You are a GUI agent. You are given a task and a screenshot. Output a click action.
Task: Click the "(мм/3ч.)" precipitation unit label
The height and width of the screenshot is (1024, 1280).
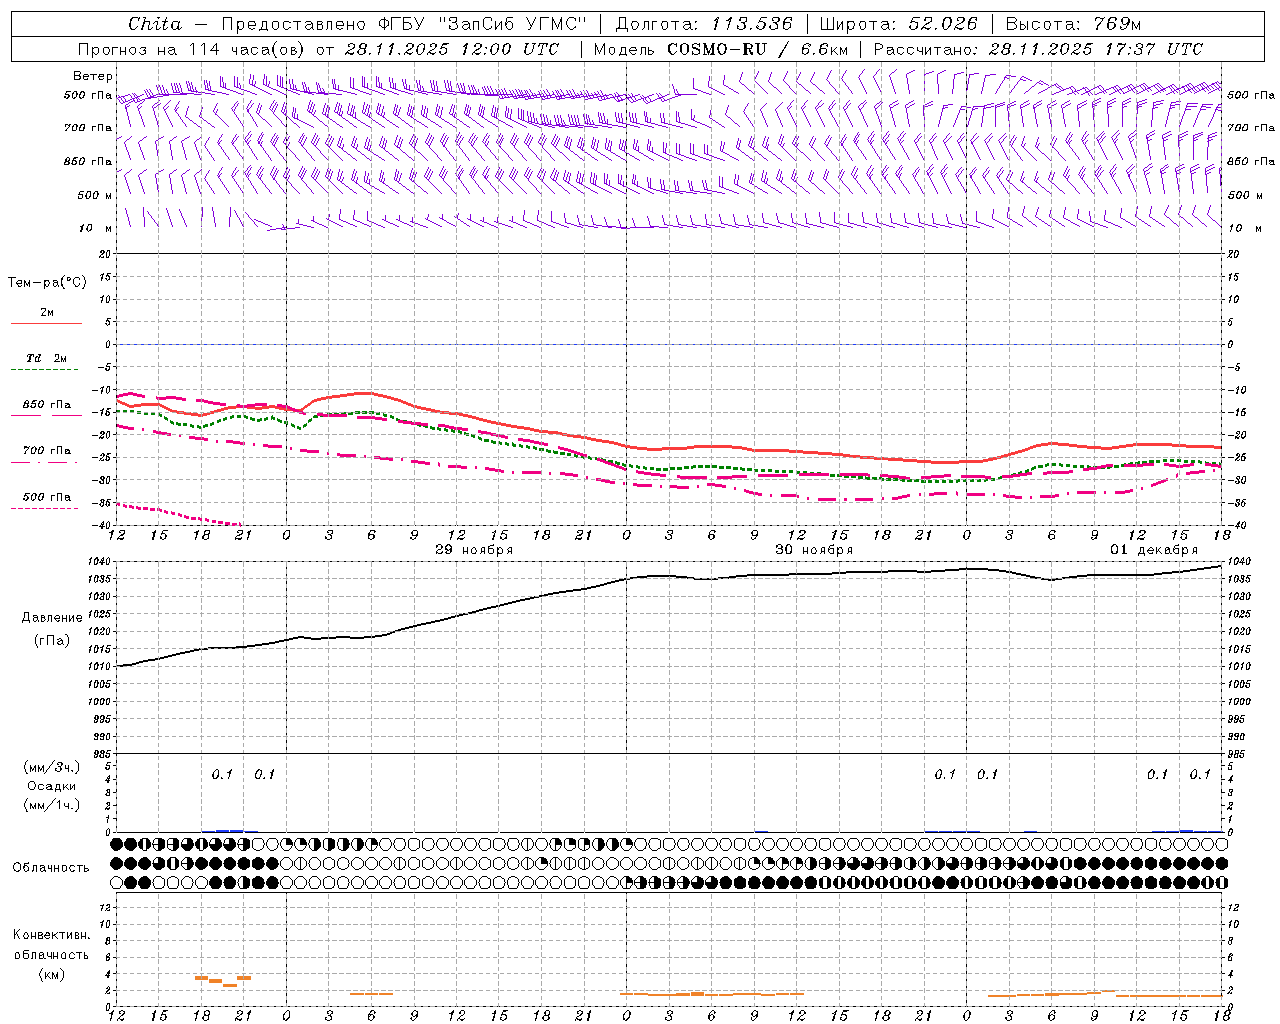click(x=52, y=768)
